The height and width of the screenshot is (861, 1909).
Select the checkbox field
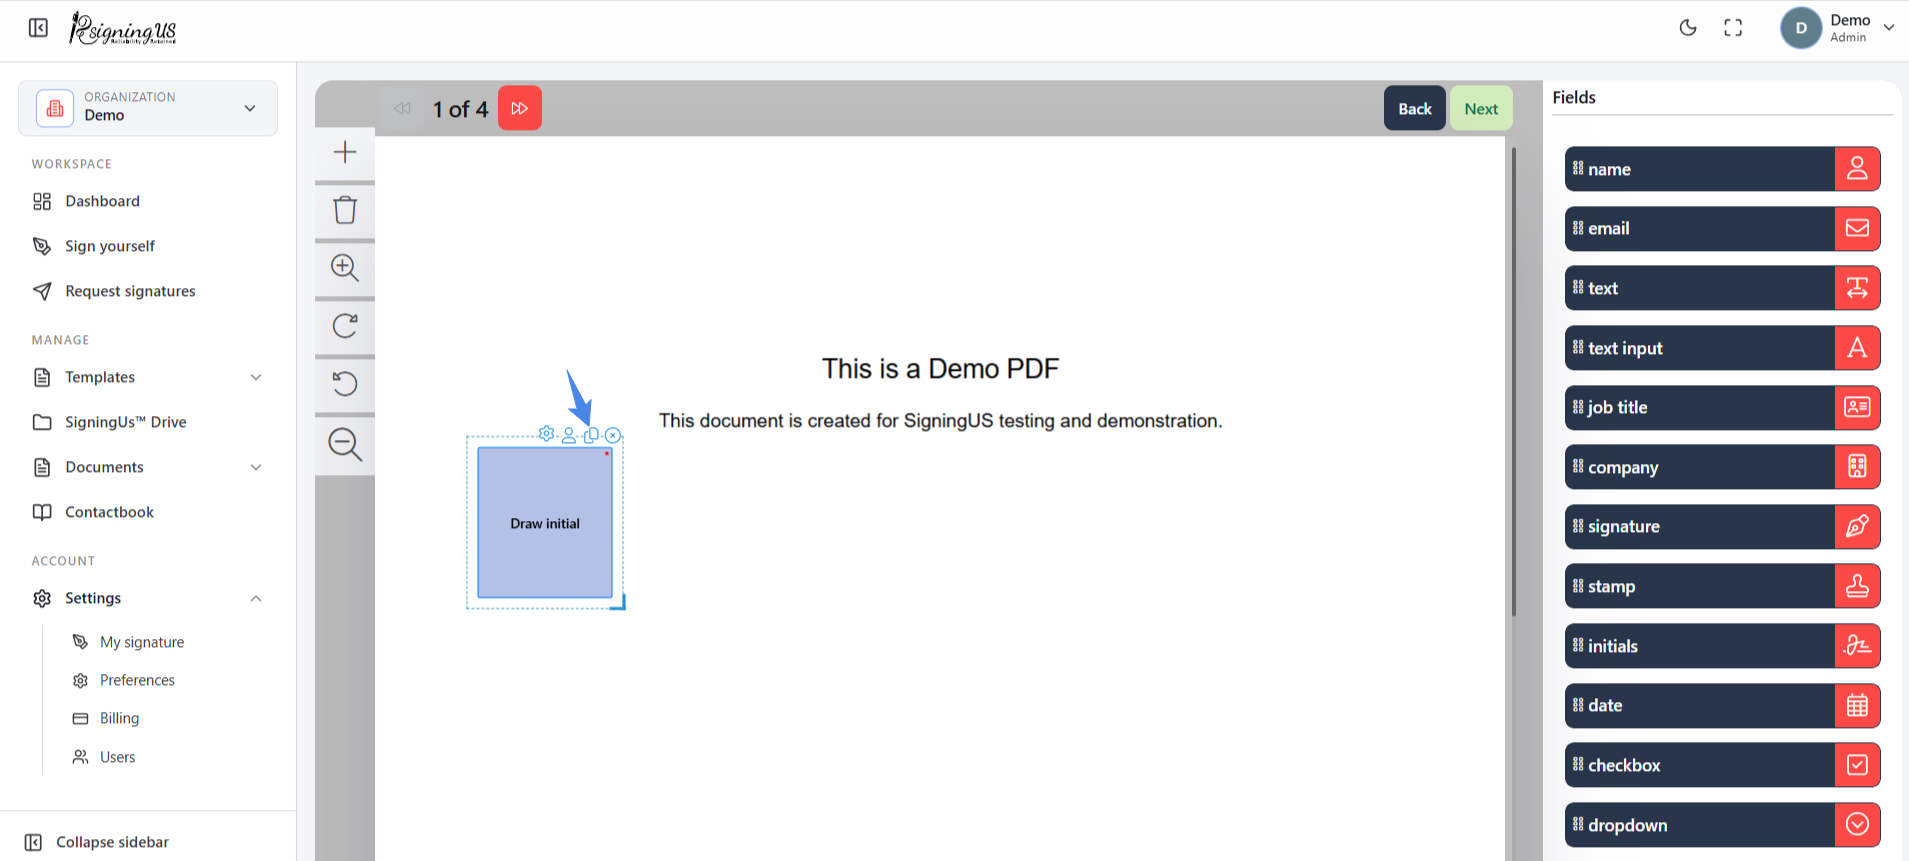[x=1722, y=765]
